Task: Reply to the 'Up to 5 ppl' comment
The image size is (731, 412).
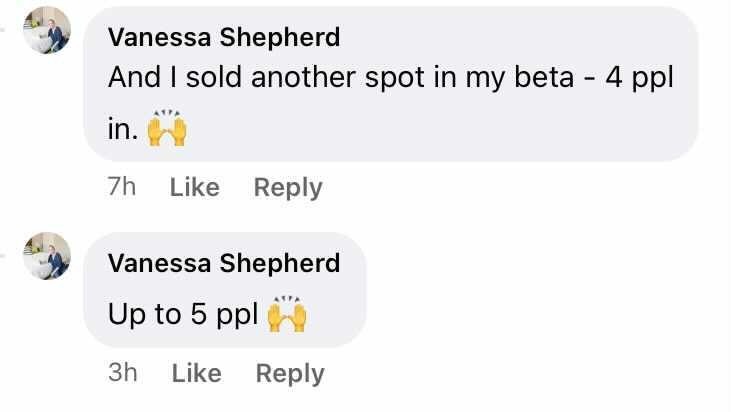Action: 290,373
